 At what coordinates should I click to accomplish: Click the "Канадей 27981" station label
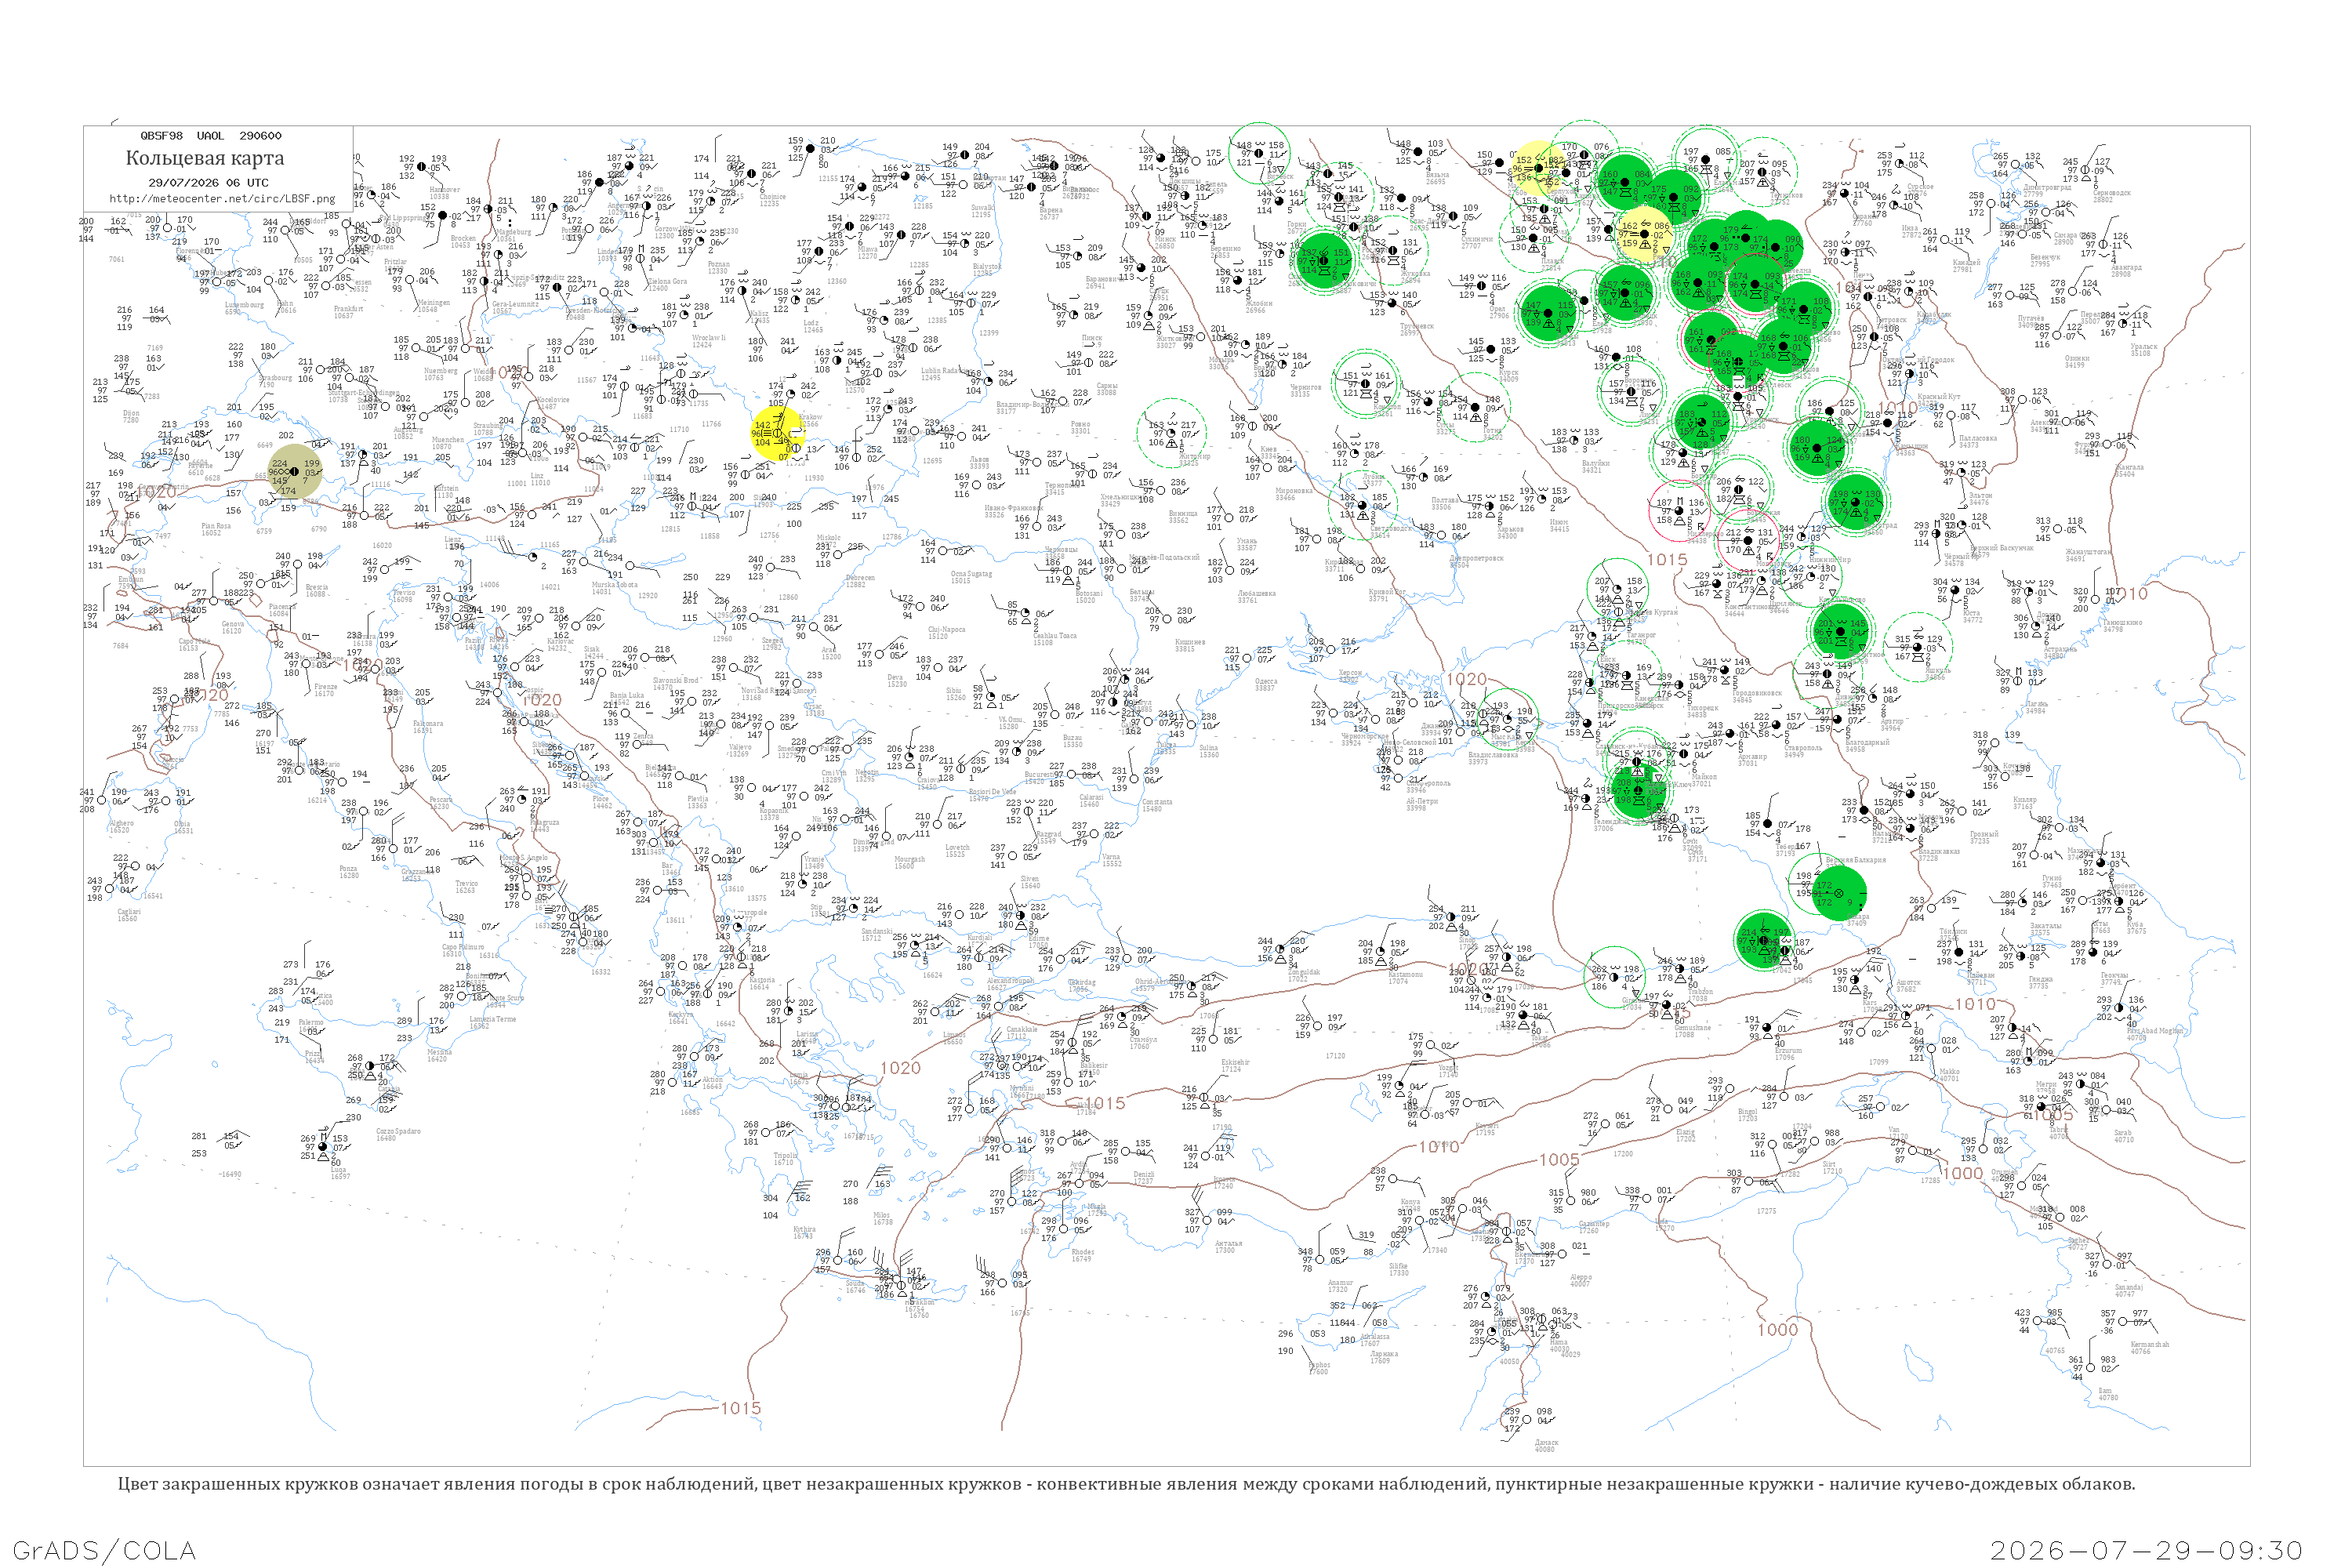(x=1966, y=265)
